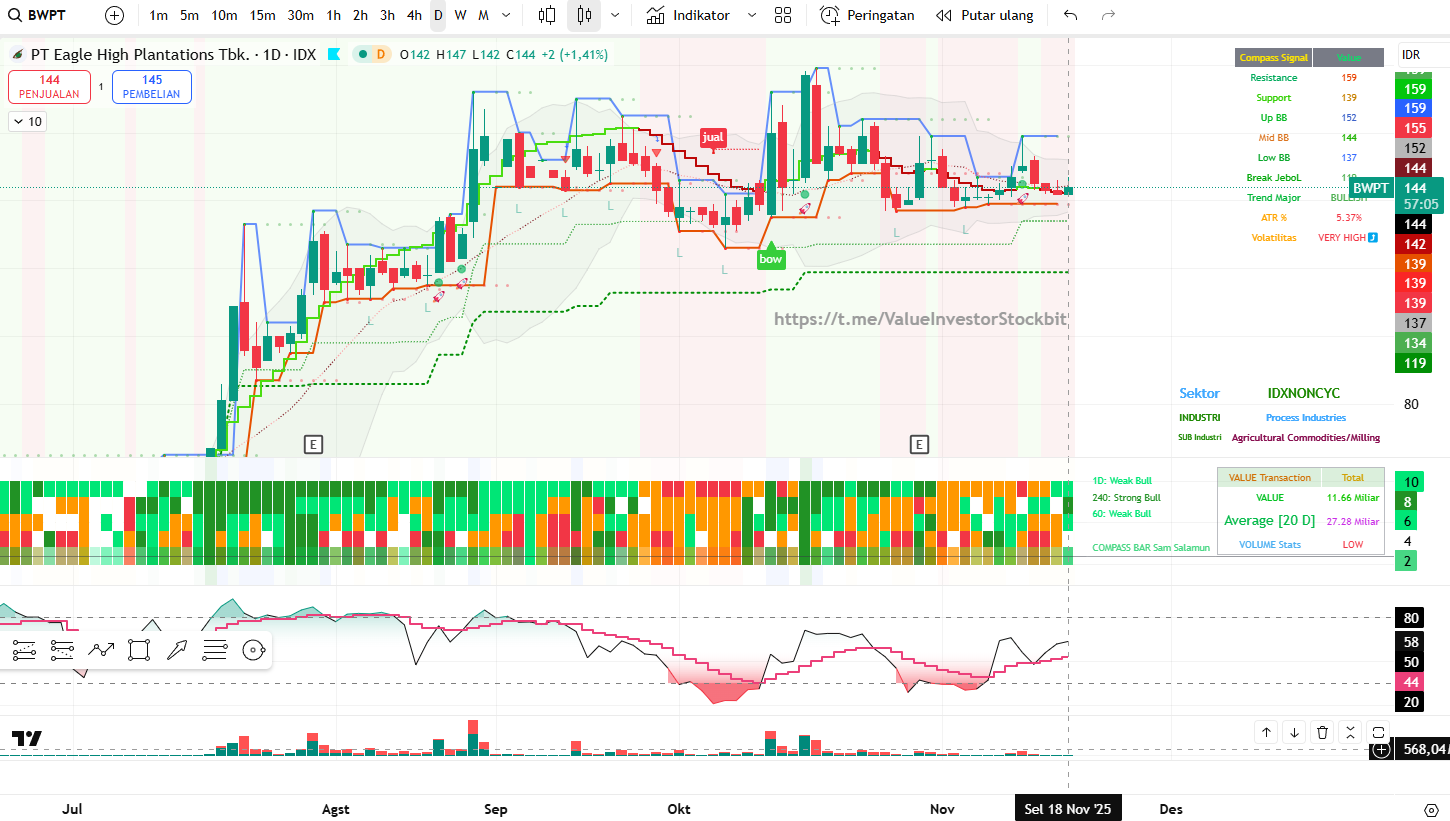Image resolution: width=1450 pixels, height=821 pixels.
Task: Switch to the 1h timeframe
Action: pyautogui.click(x=334, y=15)
